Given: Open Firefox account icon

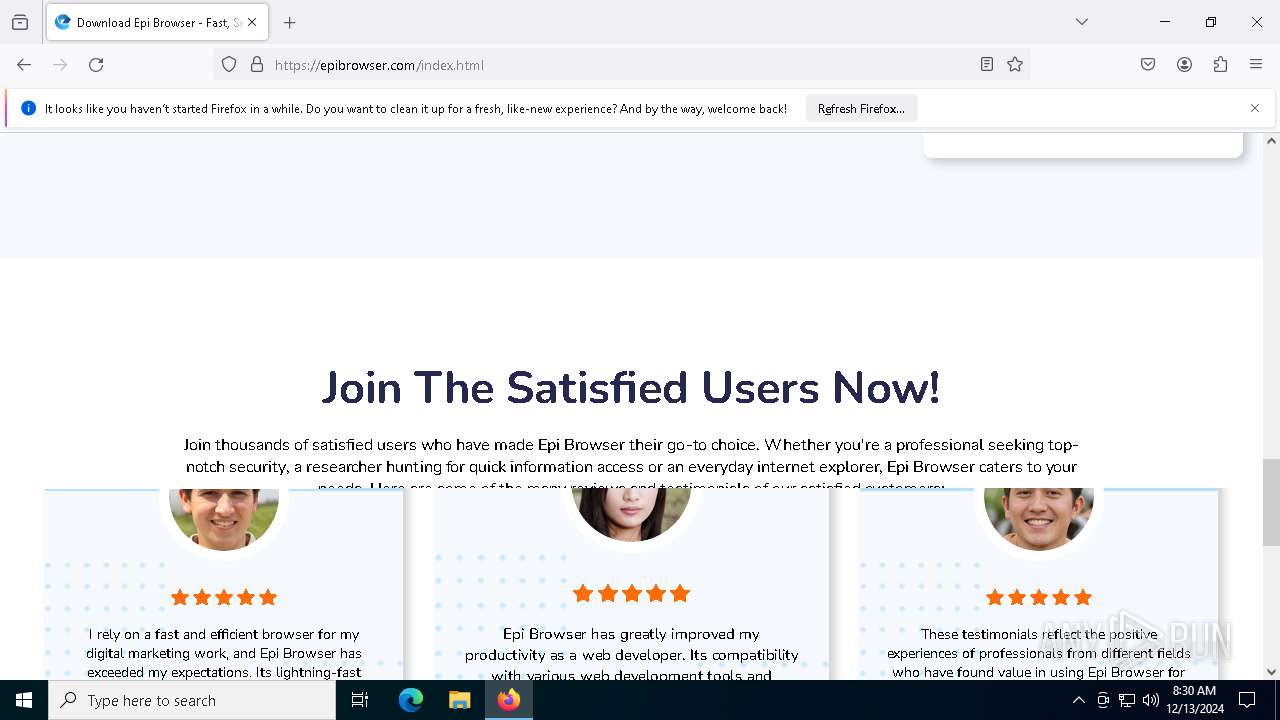Looking at the screenshot, I should click(1184, 65).
